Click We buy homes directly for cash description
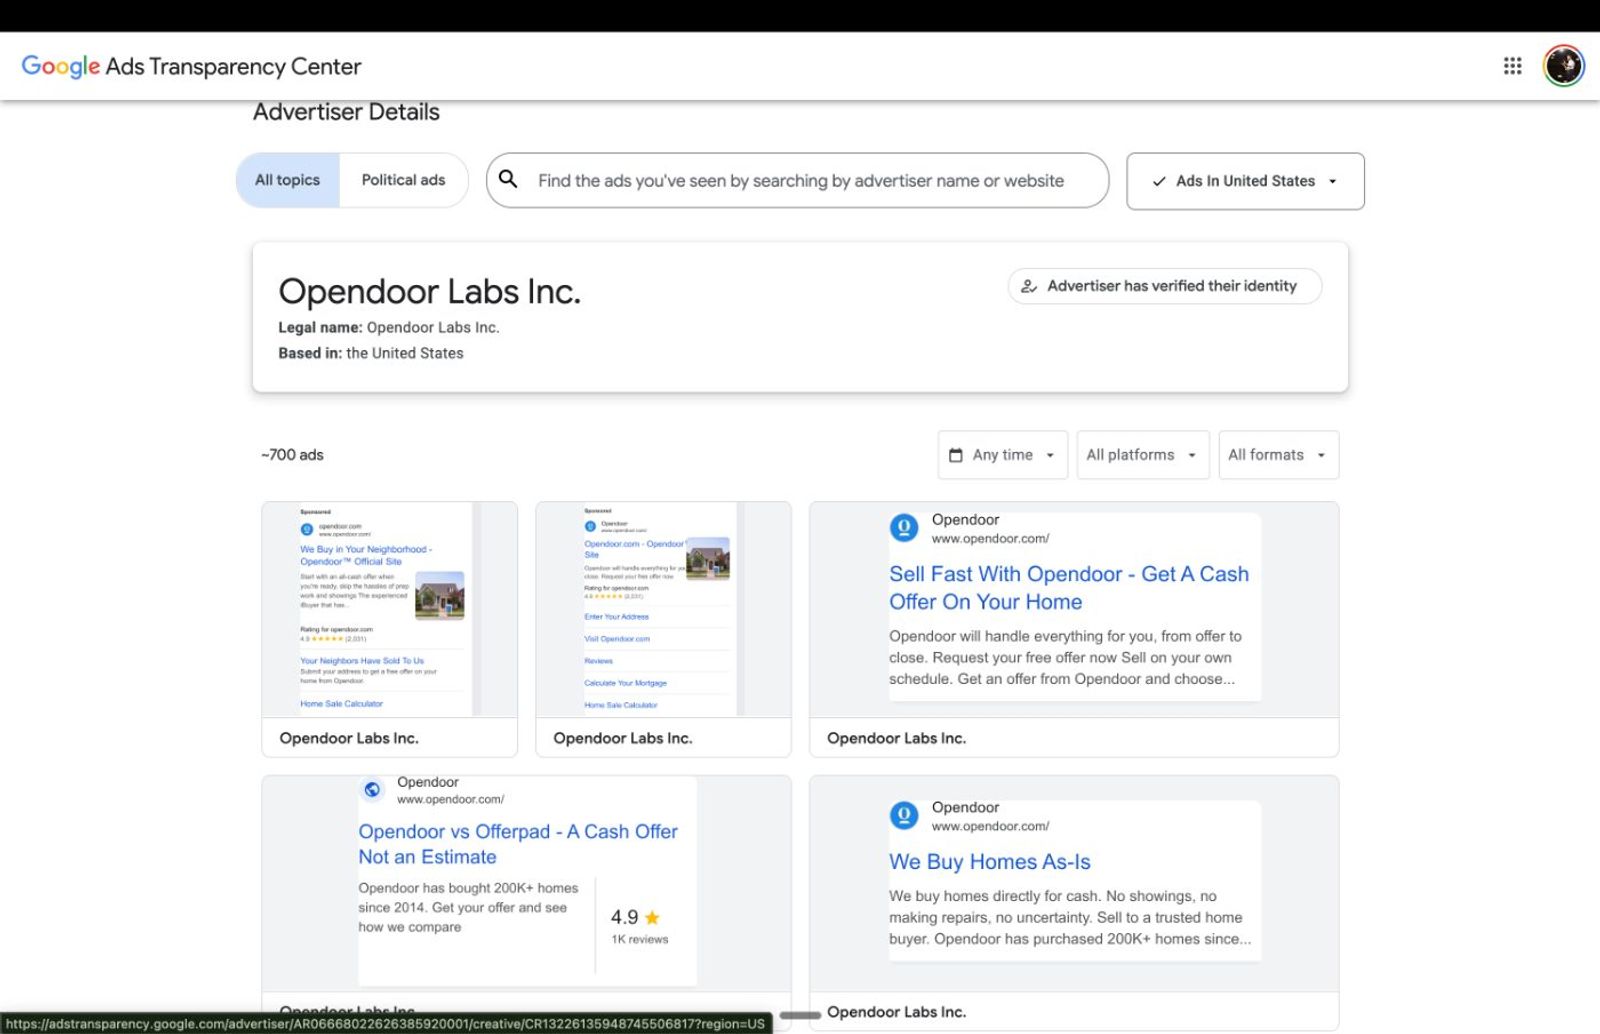Viewport: 1600px width, 1034px height. click(1069, 917)
